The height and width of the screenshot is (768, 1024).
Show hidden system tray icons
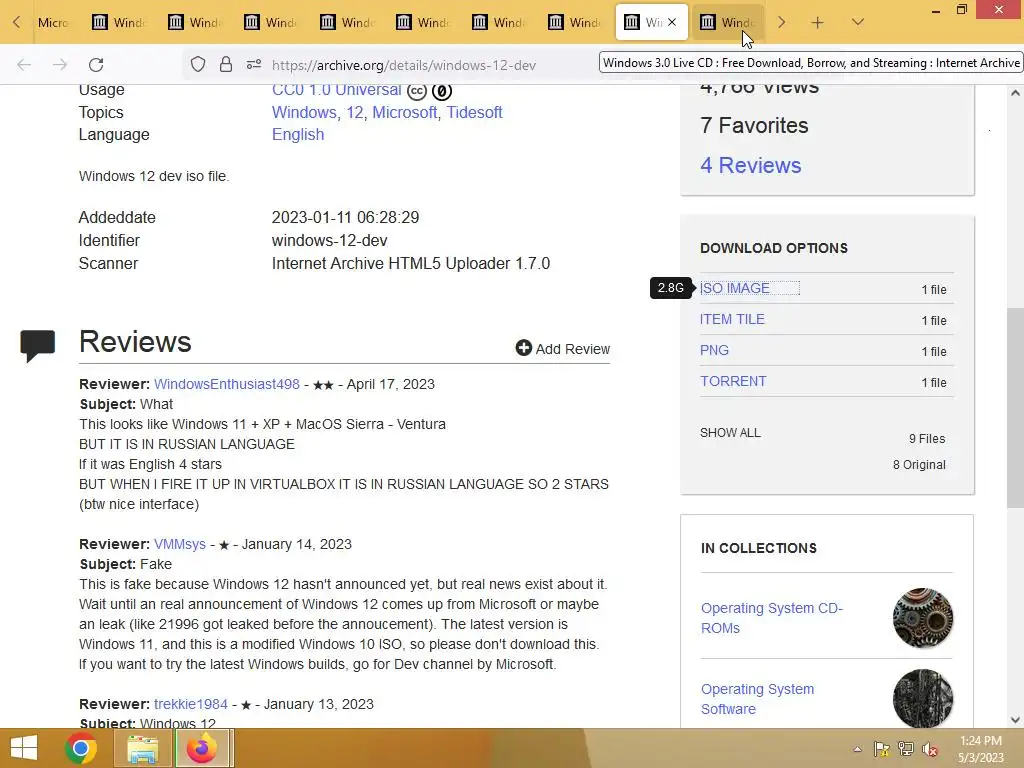[x=857, y=749]
